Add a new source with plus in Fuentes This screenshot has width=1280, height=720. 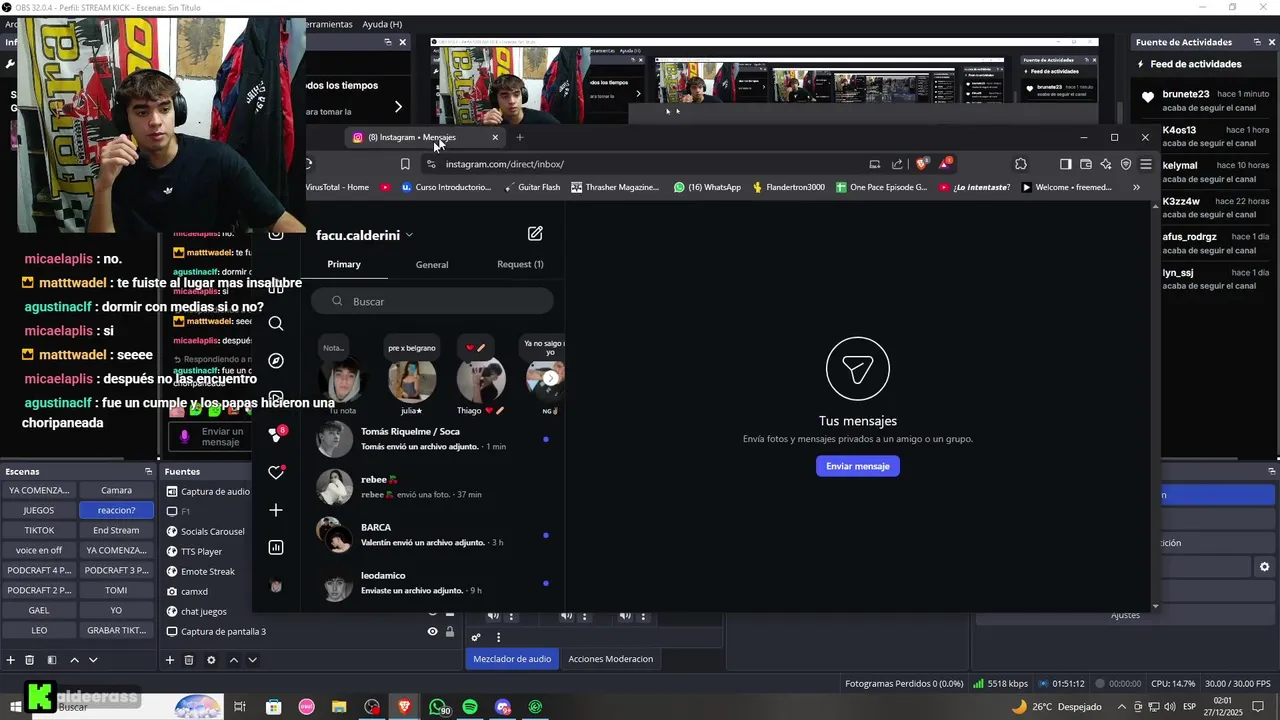170,660
